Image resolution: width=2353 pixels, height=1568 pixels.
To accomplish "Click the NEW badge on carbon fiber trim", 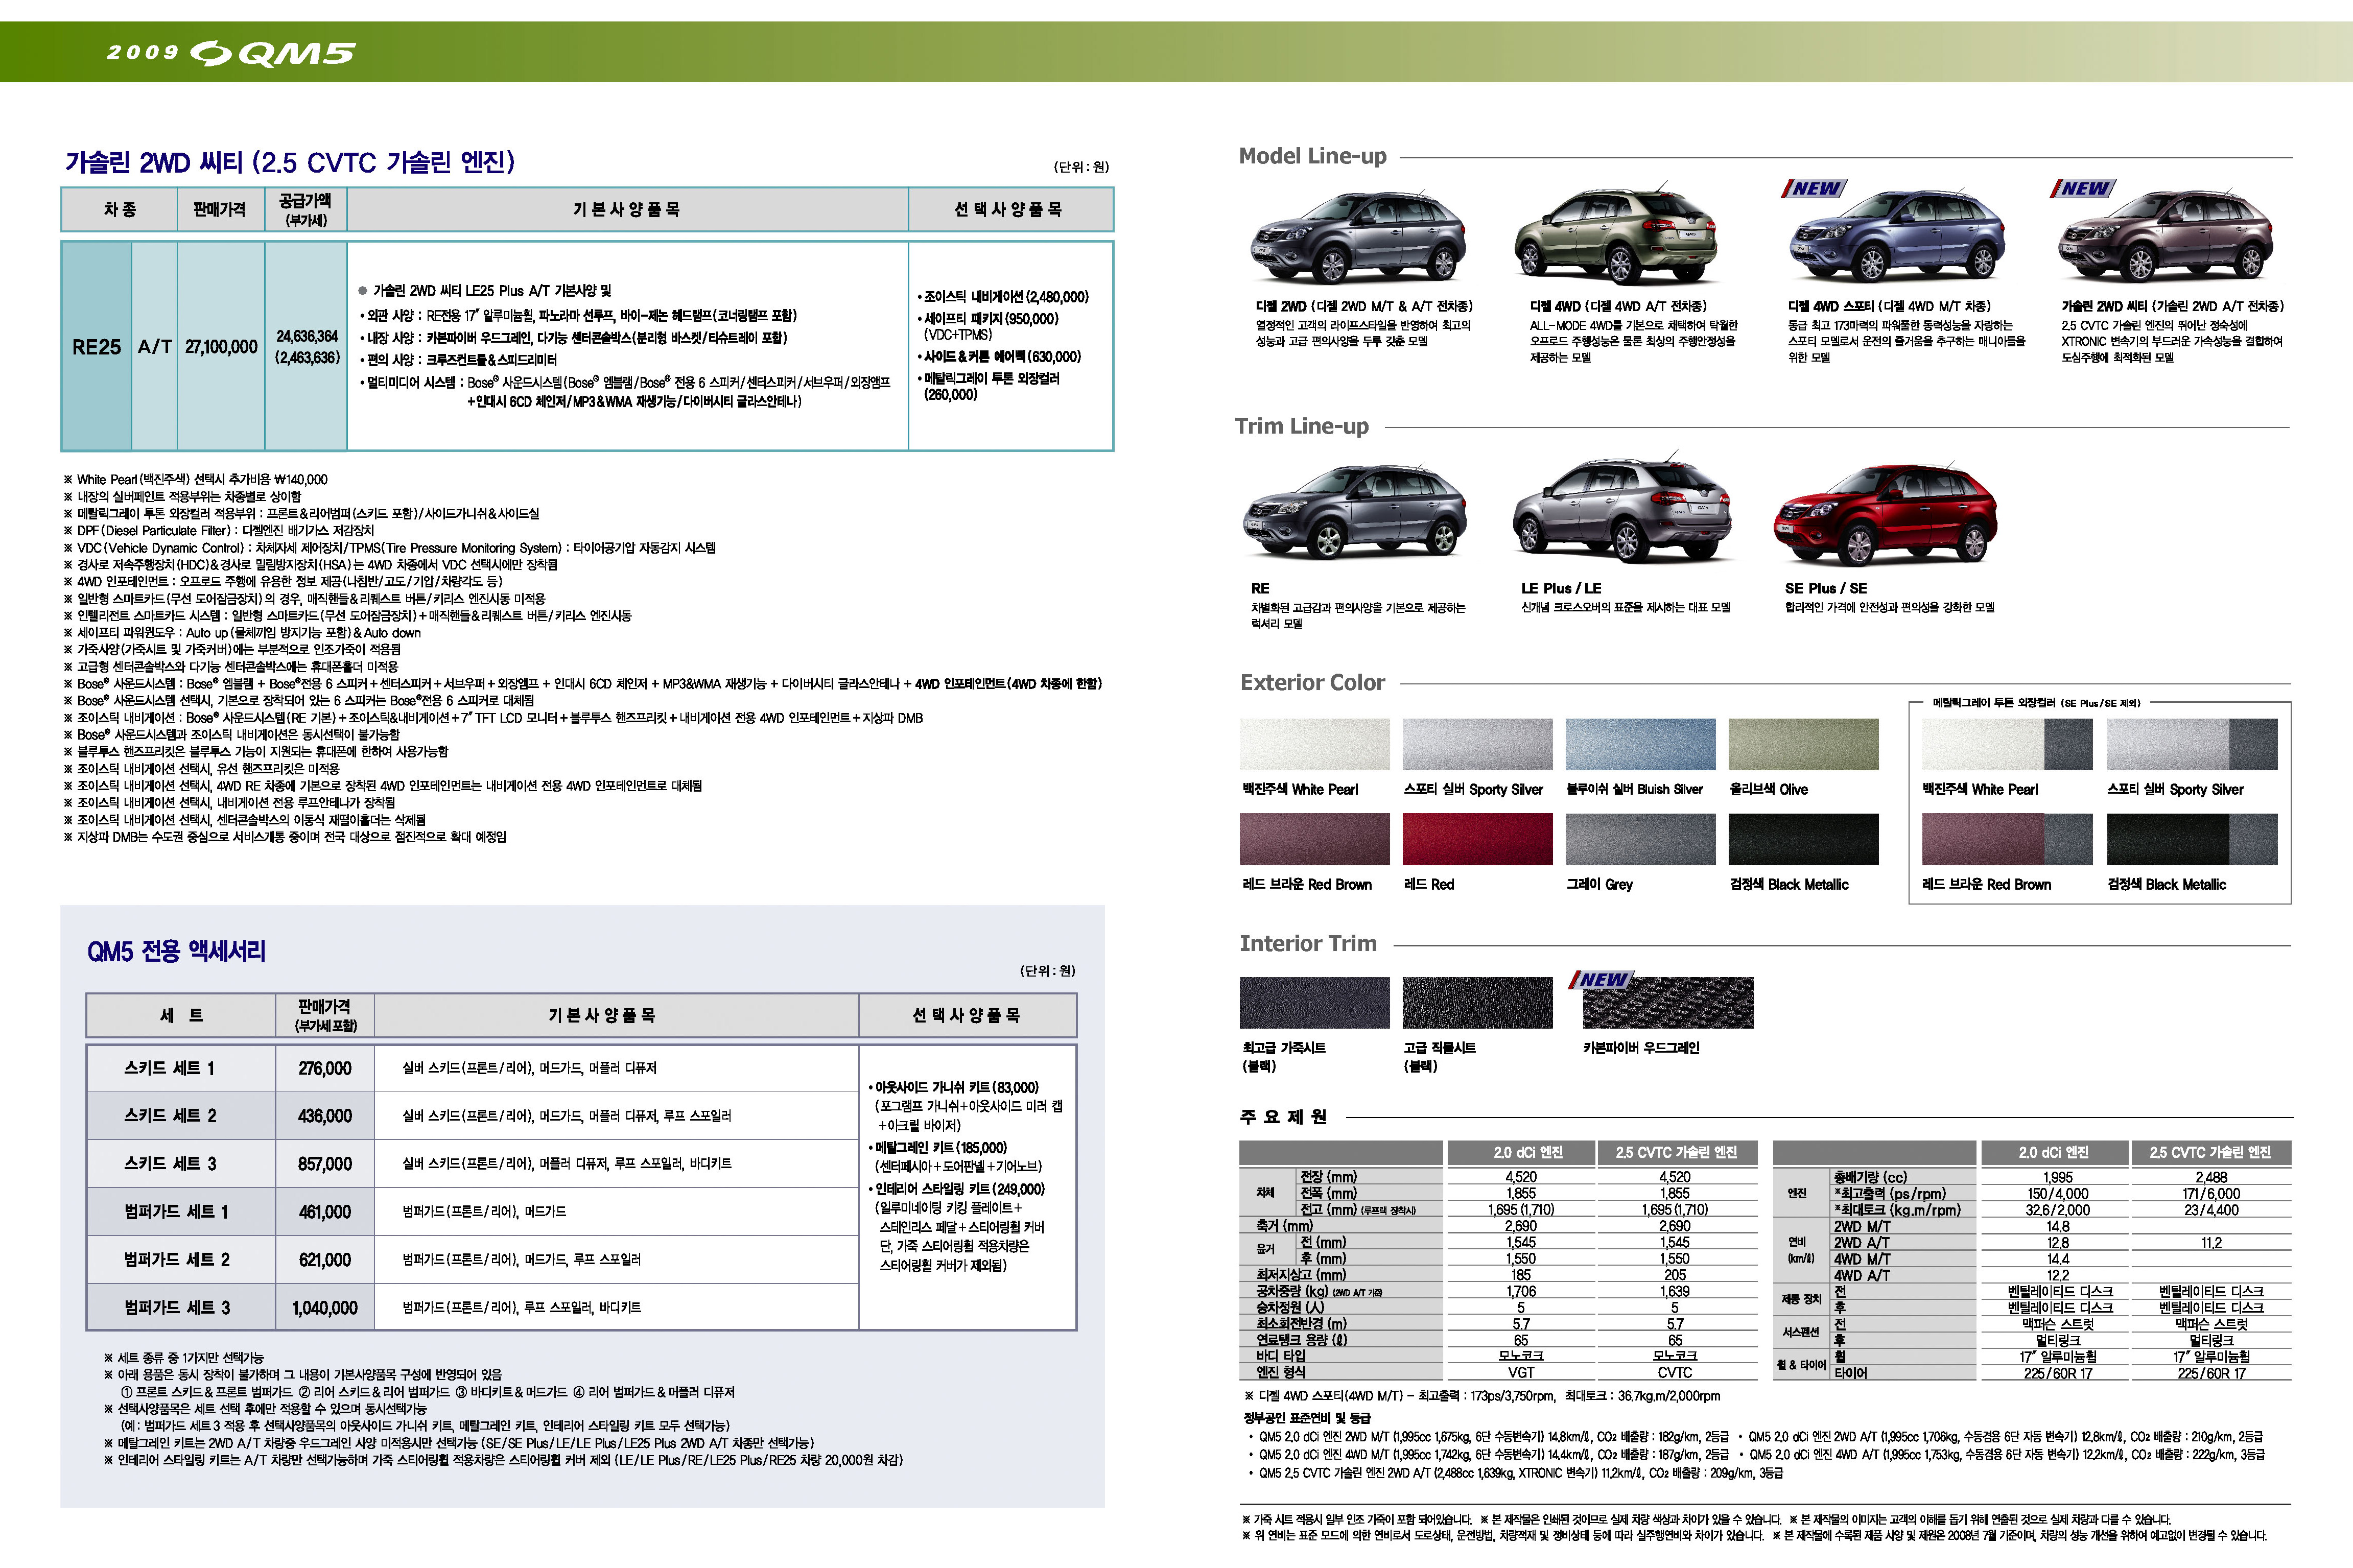I will (x=1603, y=979).
